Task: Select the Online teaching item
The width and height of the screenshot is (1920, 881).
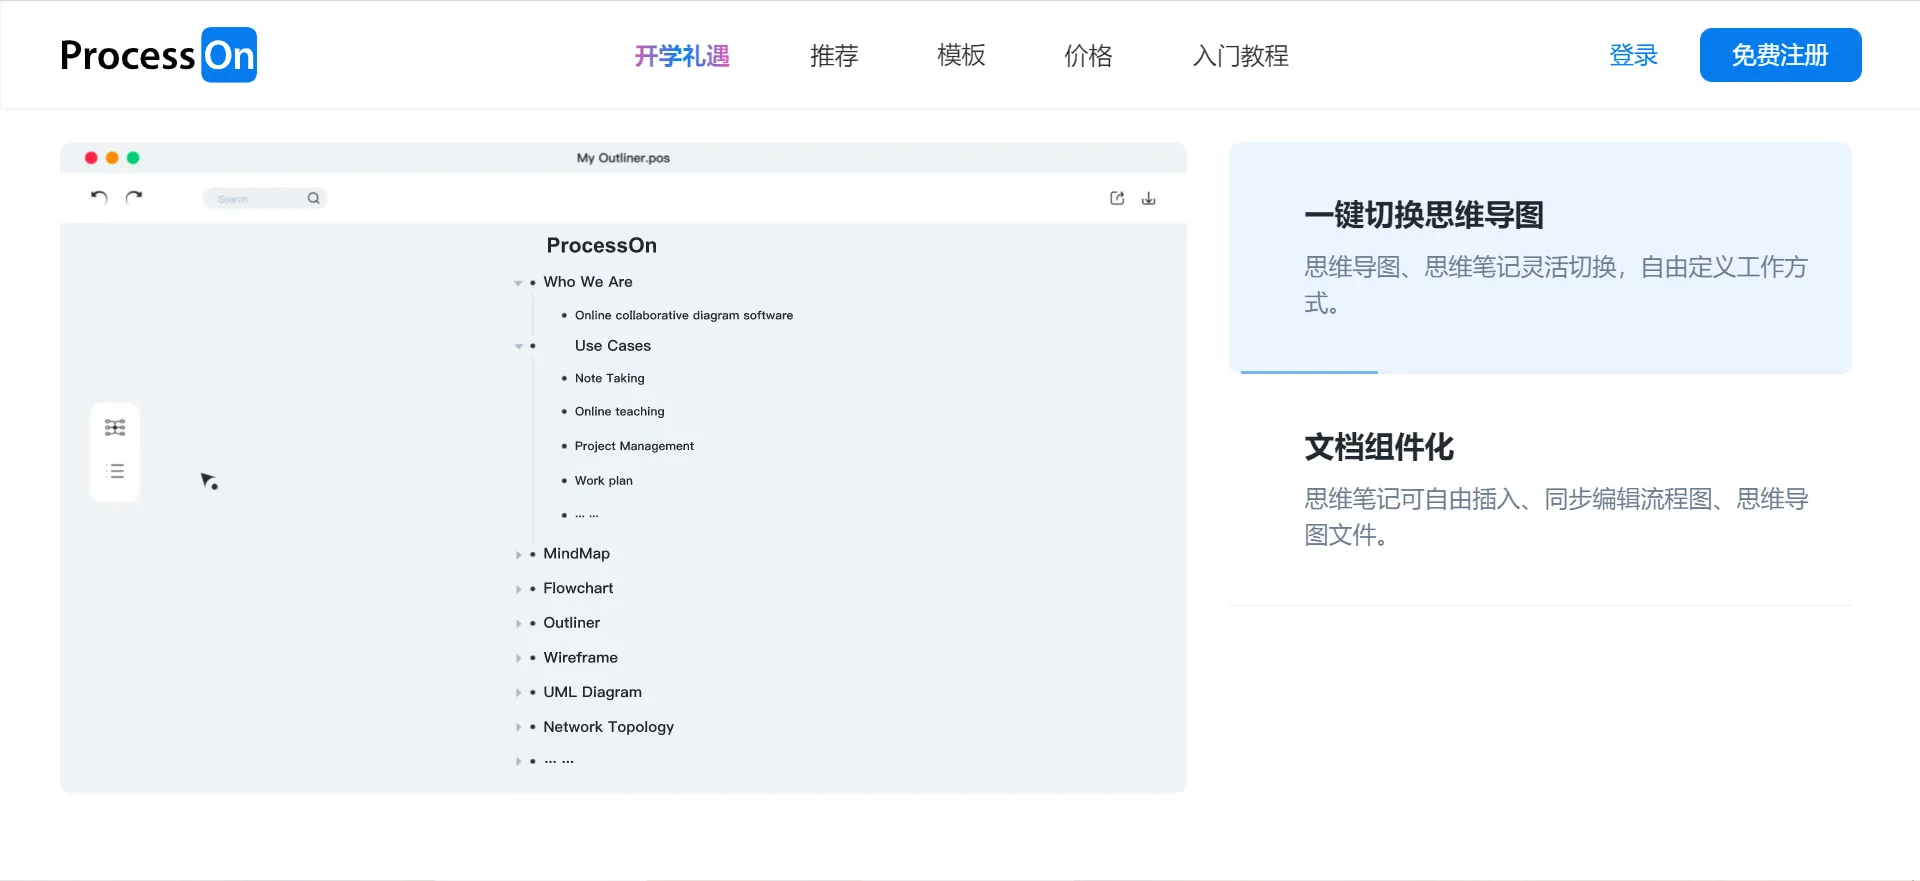Action: click(x=620, y=411)
